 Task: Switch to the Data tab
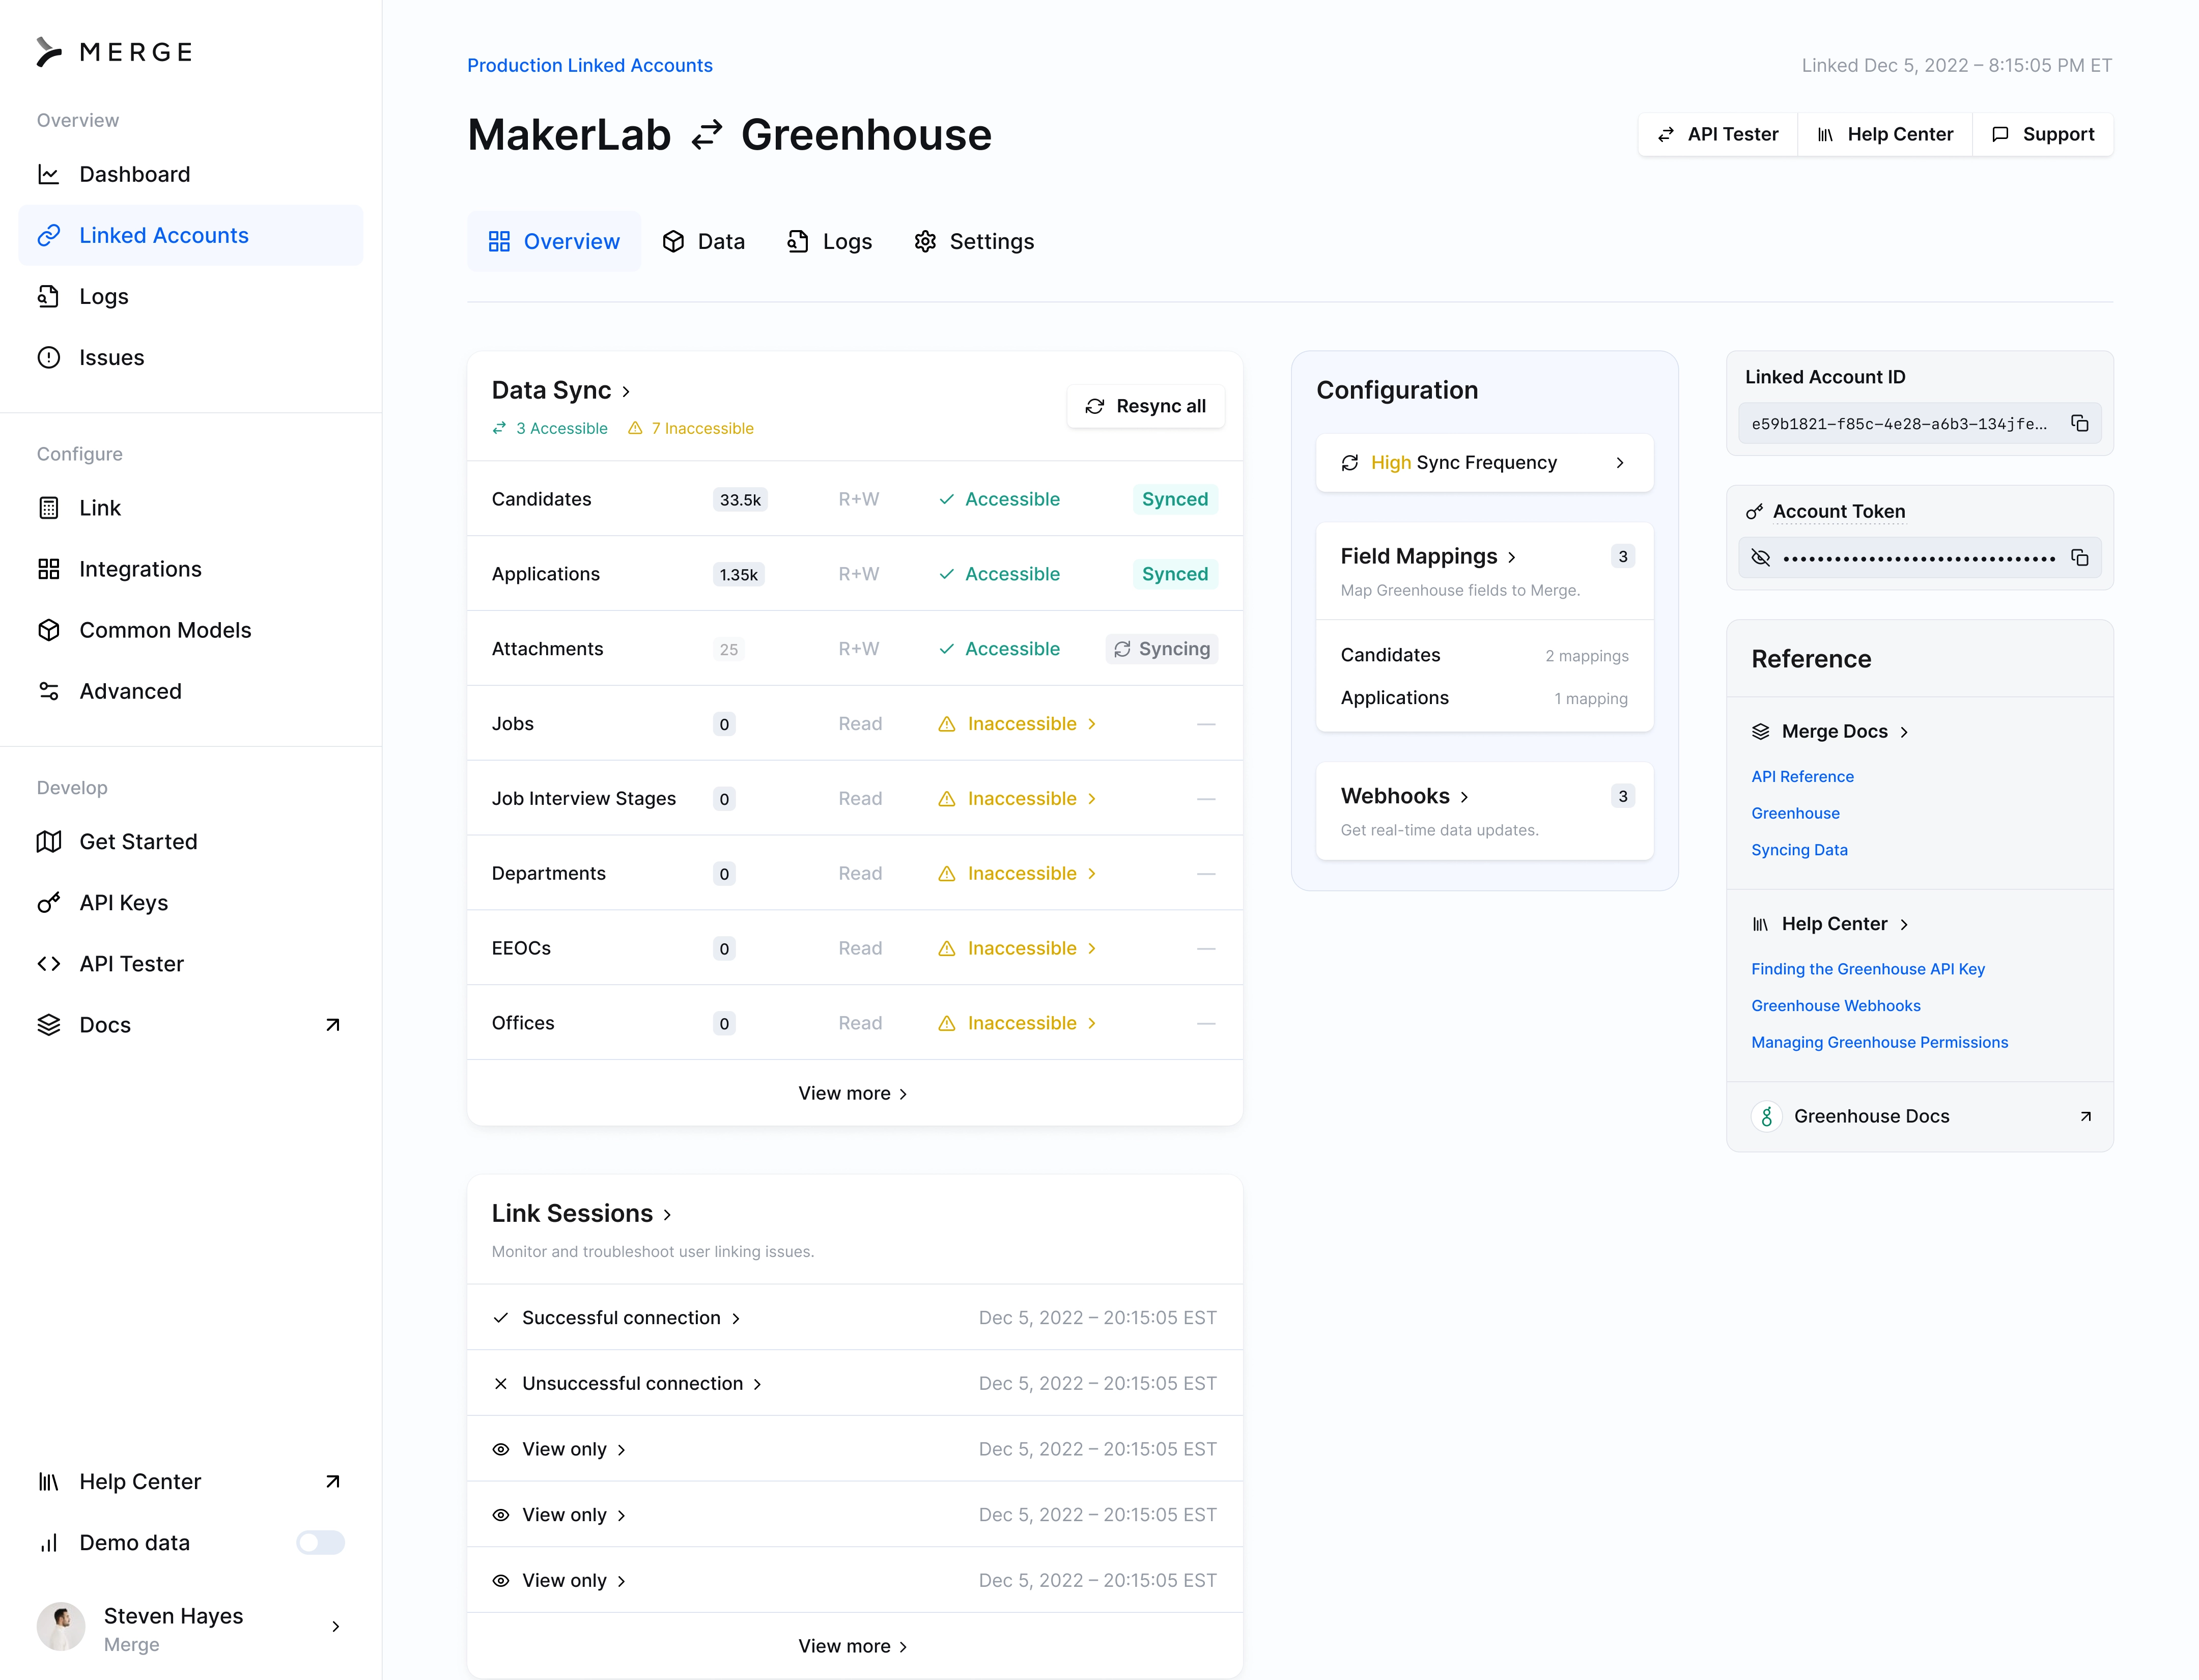704,241
